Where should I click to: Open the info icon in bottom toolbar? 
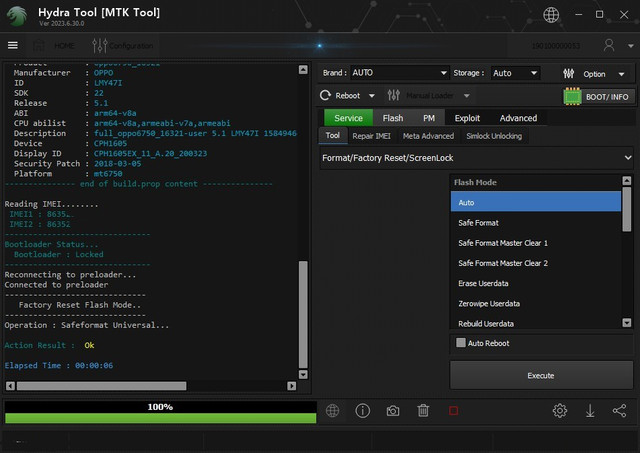tap(362, 411)
